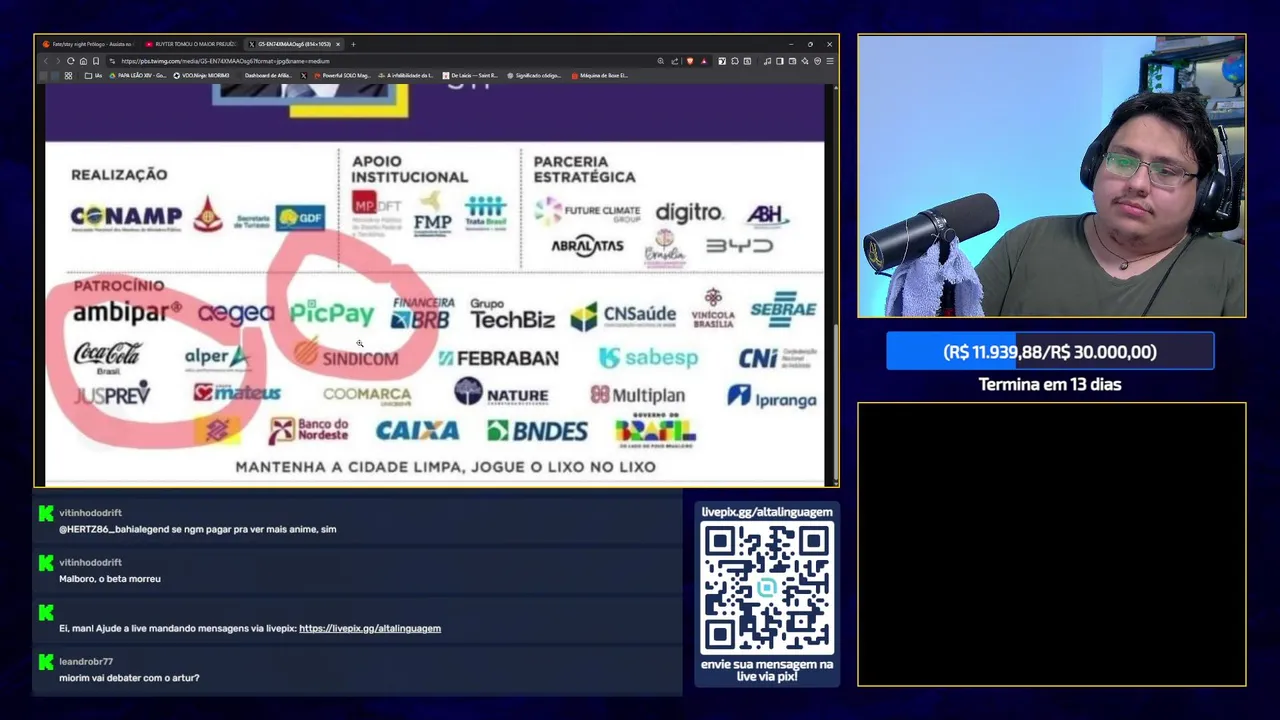Open Máquina de Boxe El bookmark
1280x720 pixels.
click(x=600, y=75)
